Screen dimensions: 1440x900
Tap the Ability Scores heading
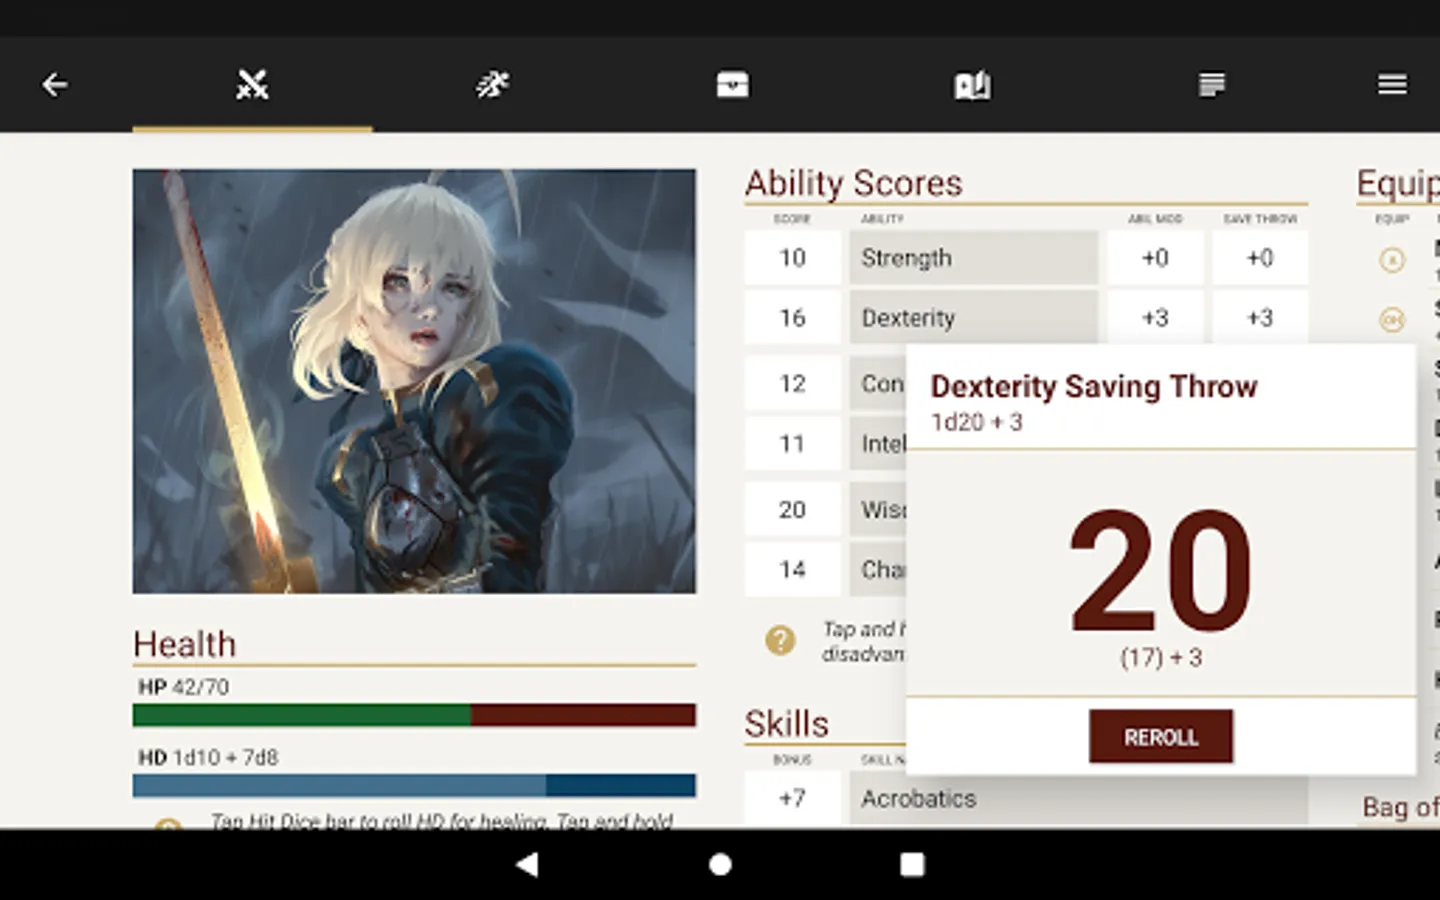[853, 183]
